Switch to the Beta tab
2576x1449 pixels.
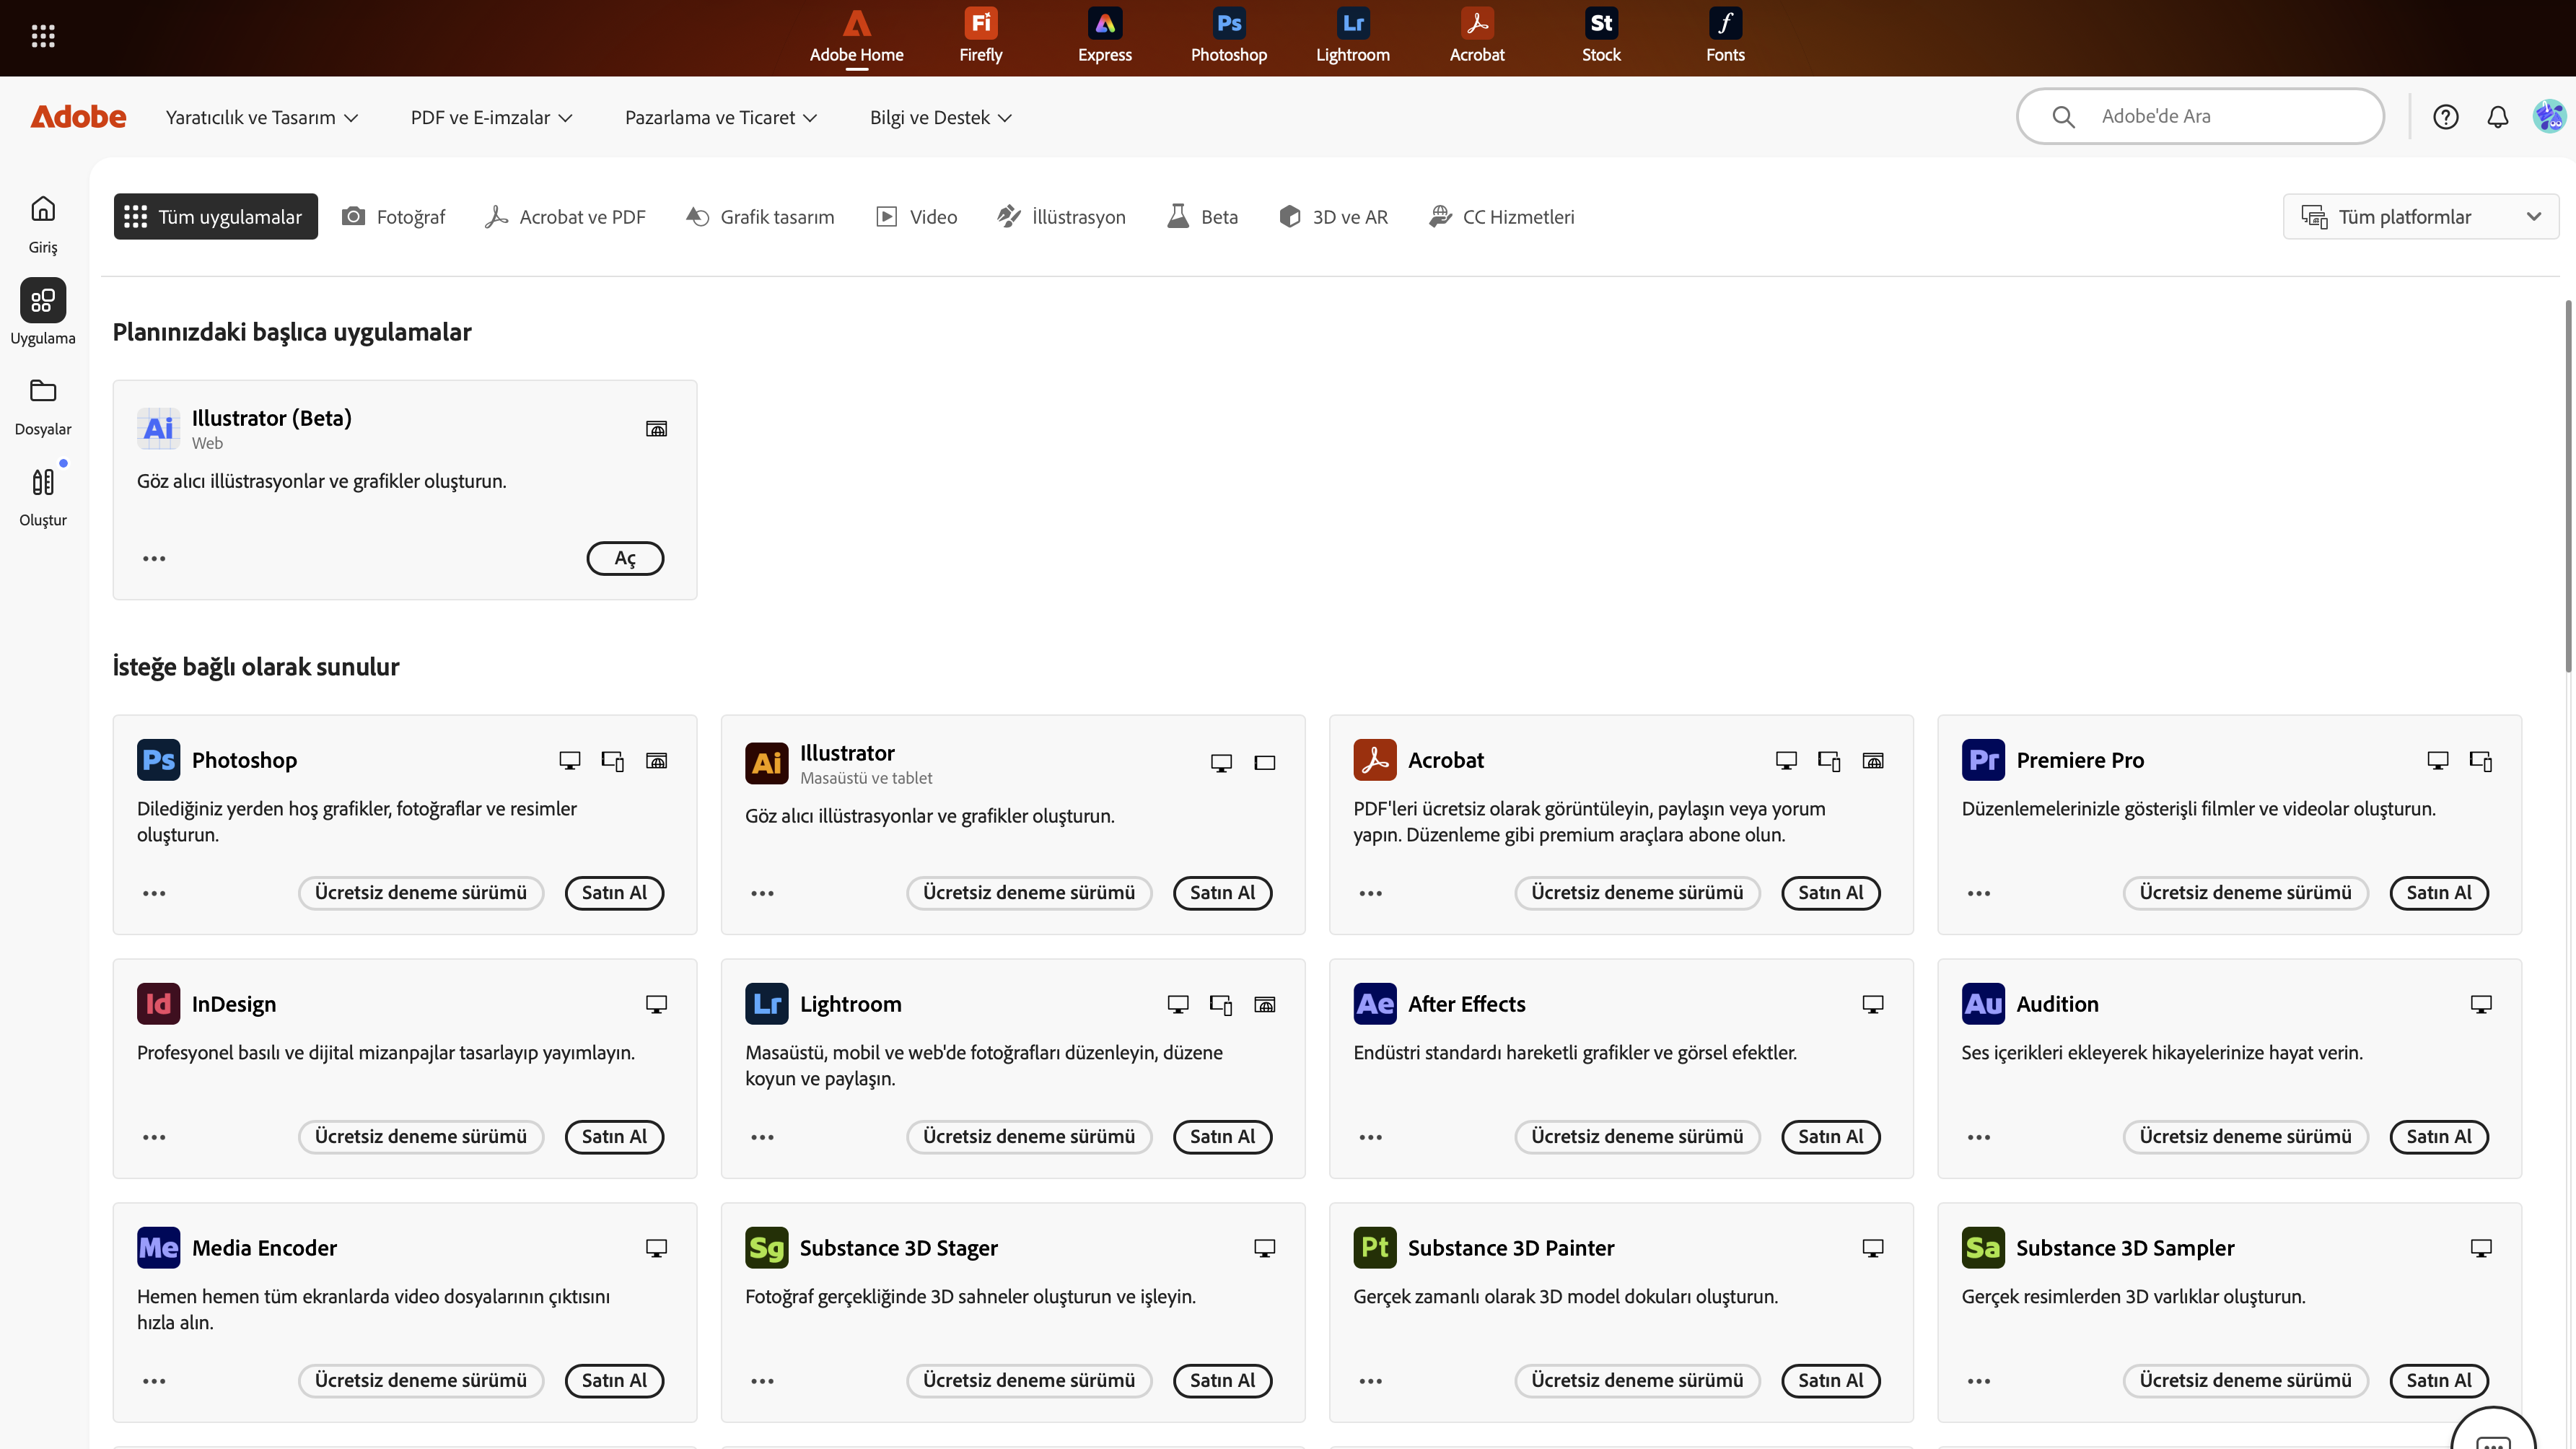(1202, 217)
